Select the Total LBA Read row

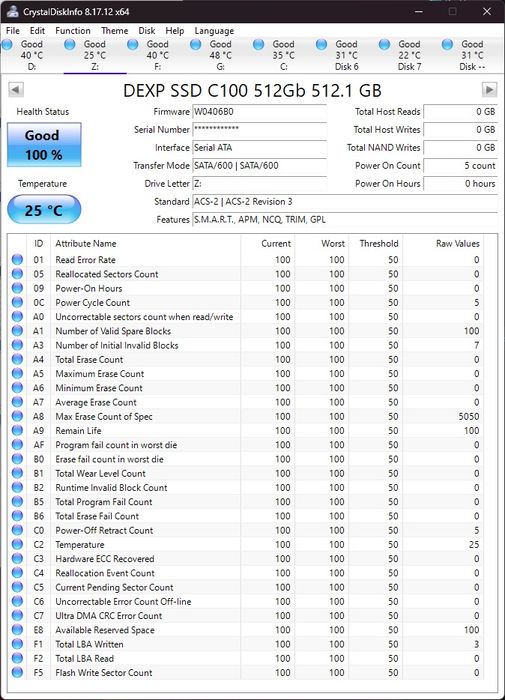pos(246,658)
